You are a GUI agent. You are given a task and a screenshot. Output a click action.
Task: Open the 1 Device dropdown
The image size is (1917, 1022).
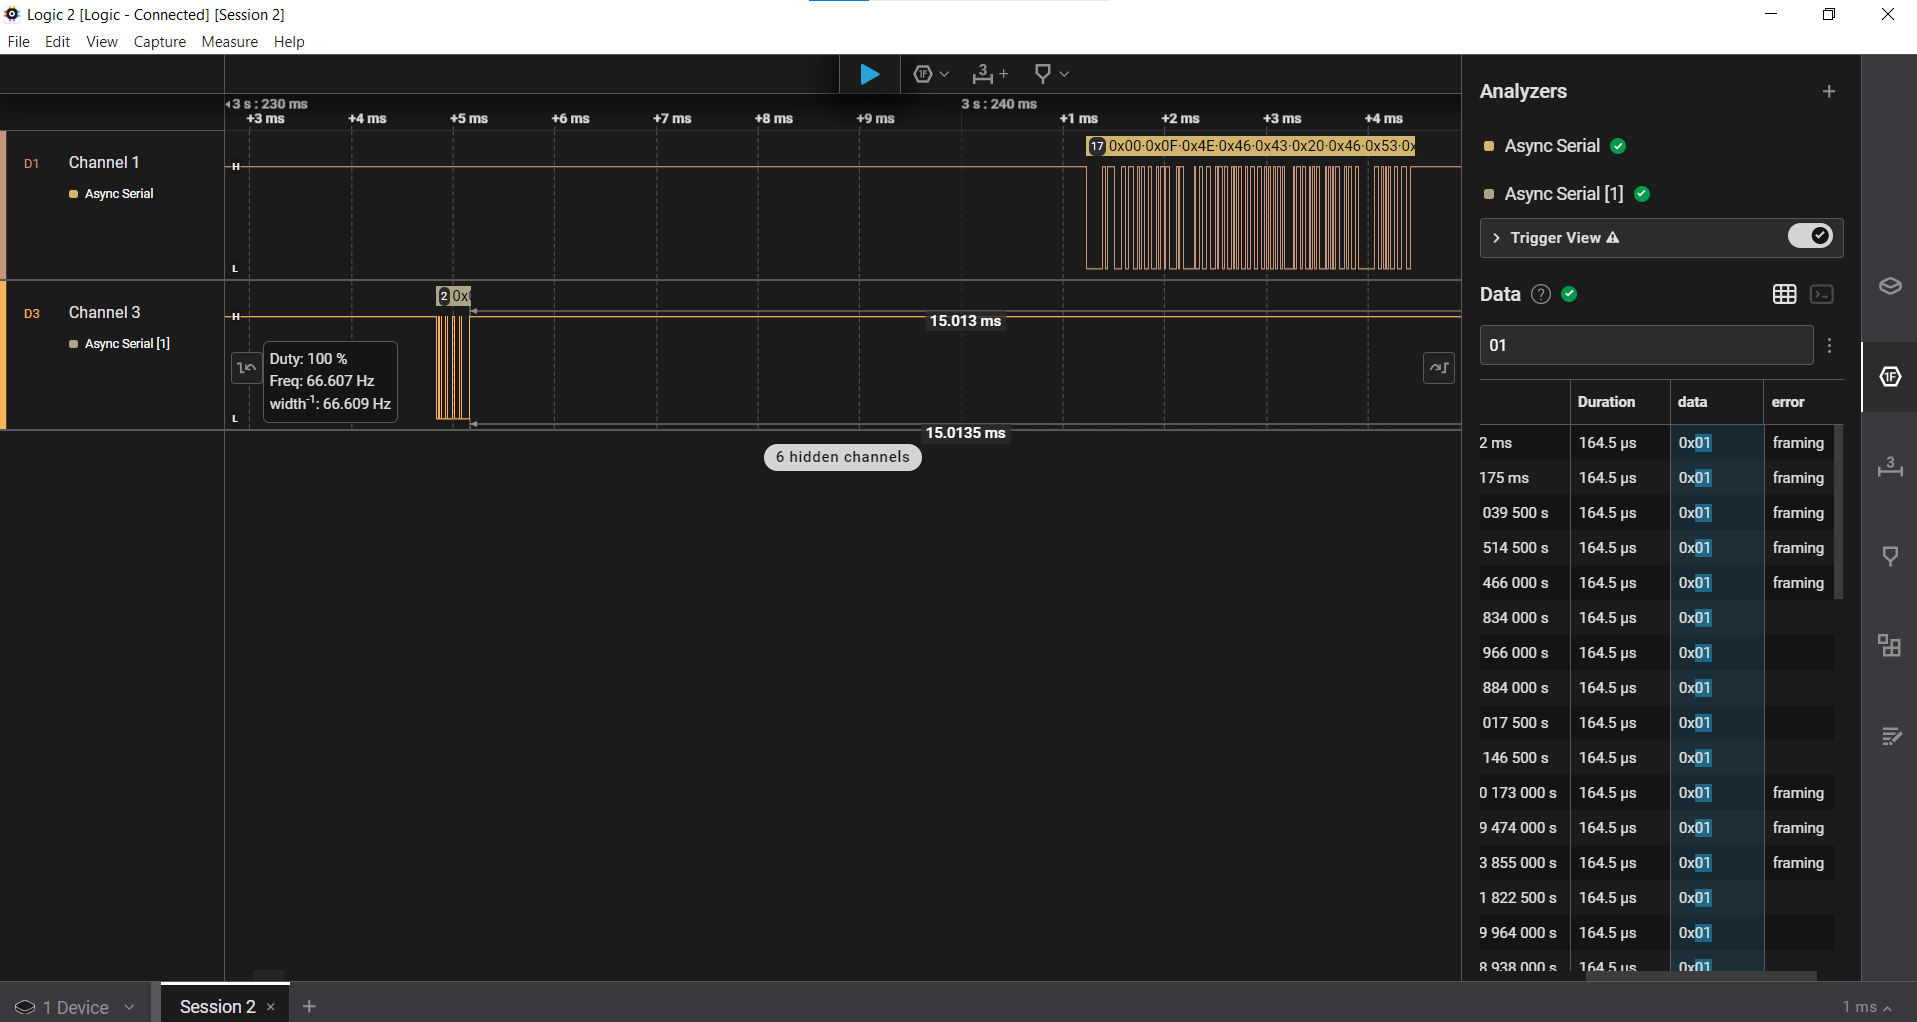click(x=75, y=1007)
